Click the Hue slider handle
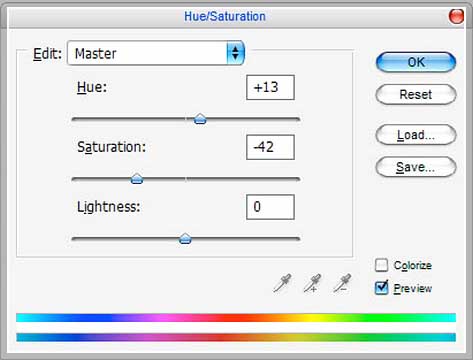This screenshot has width=473, height=360. pos(200,118)
